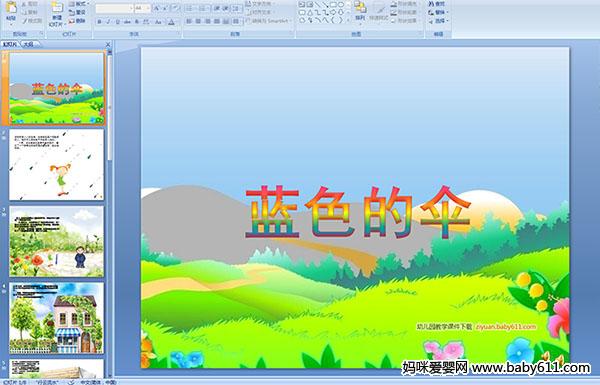Image resolution: width=600 pixels, height=385 pixels.
Task: Click the strikethrough text icon
Action: [x=127, y=22]
